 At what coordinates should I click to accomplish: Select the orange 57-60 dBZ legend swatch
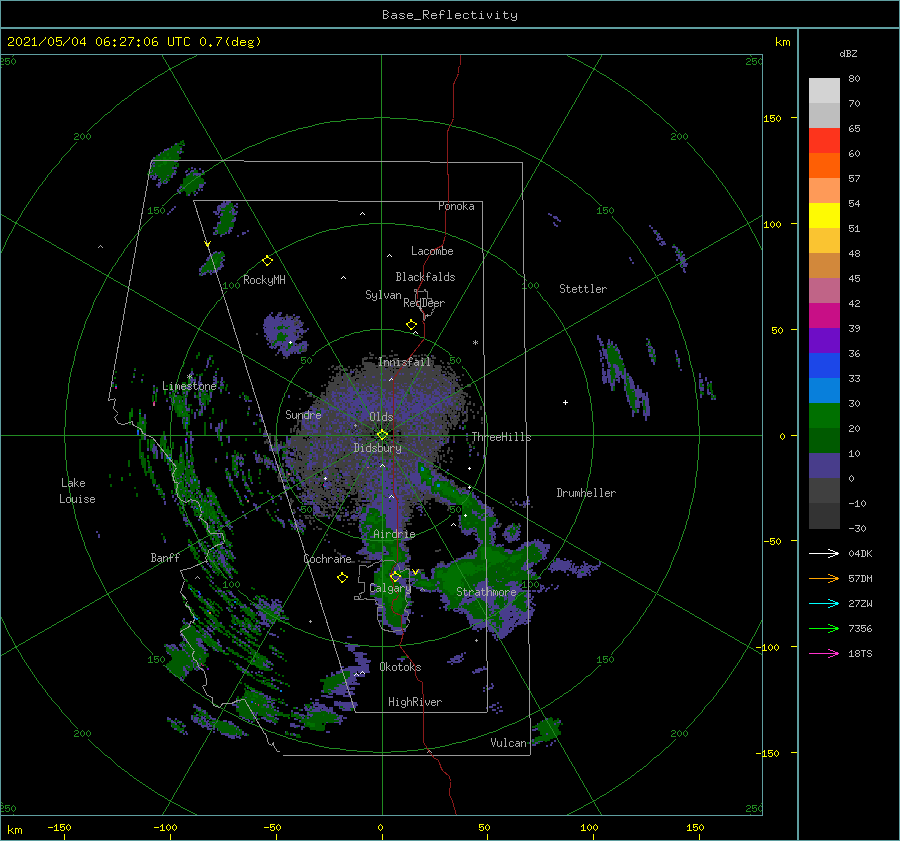point(824,165)
